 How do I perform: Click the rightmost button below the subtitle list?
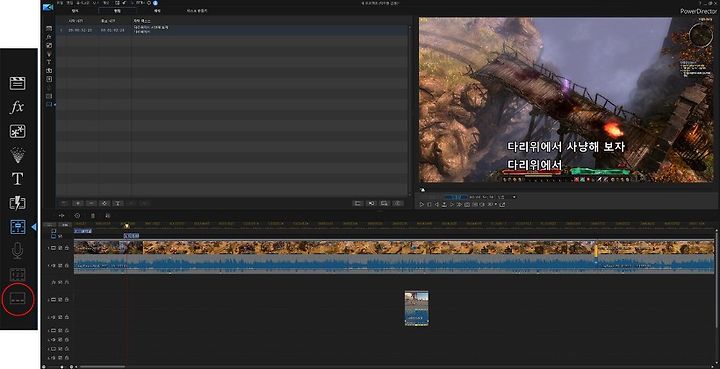(x=399, y=203)
